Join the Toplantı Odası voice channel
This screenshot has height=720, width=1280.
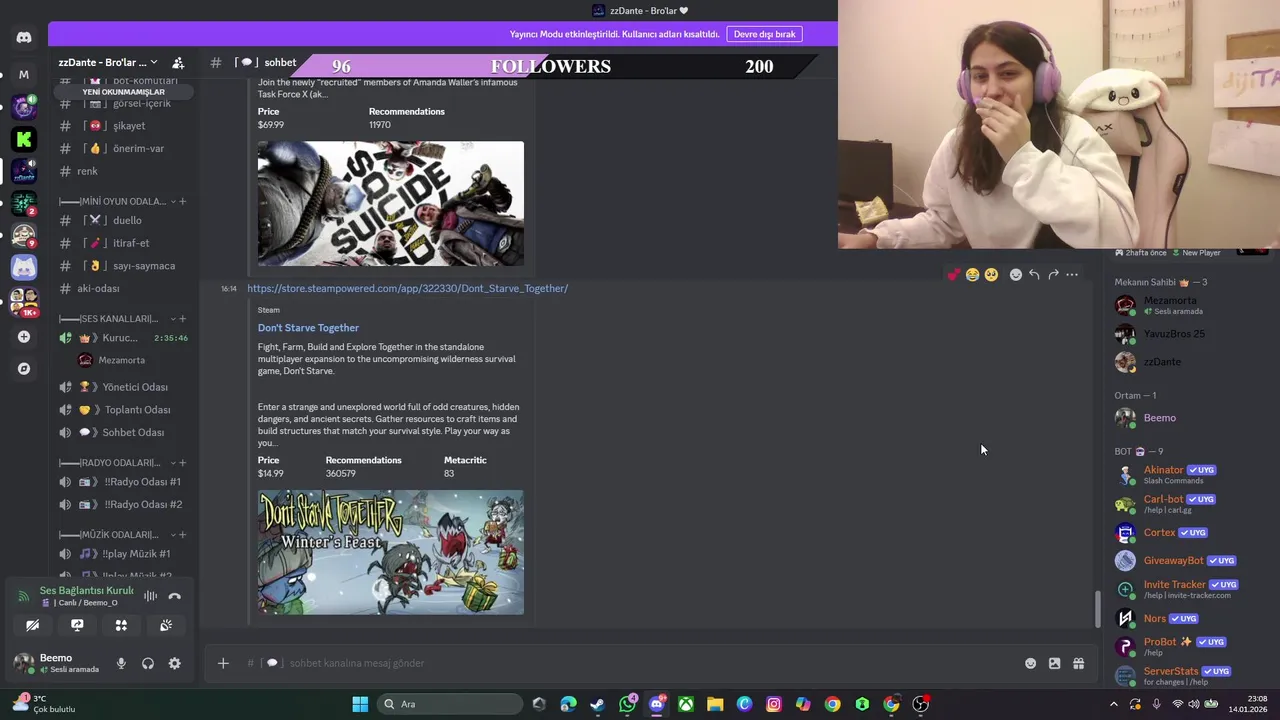click(122, 410)
